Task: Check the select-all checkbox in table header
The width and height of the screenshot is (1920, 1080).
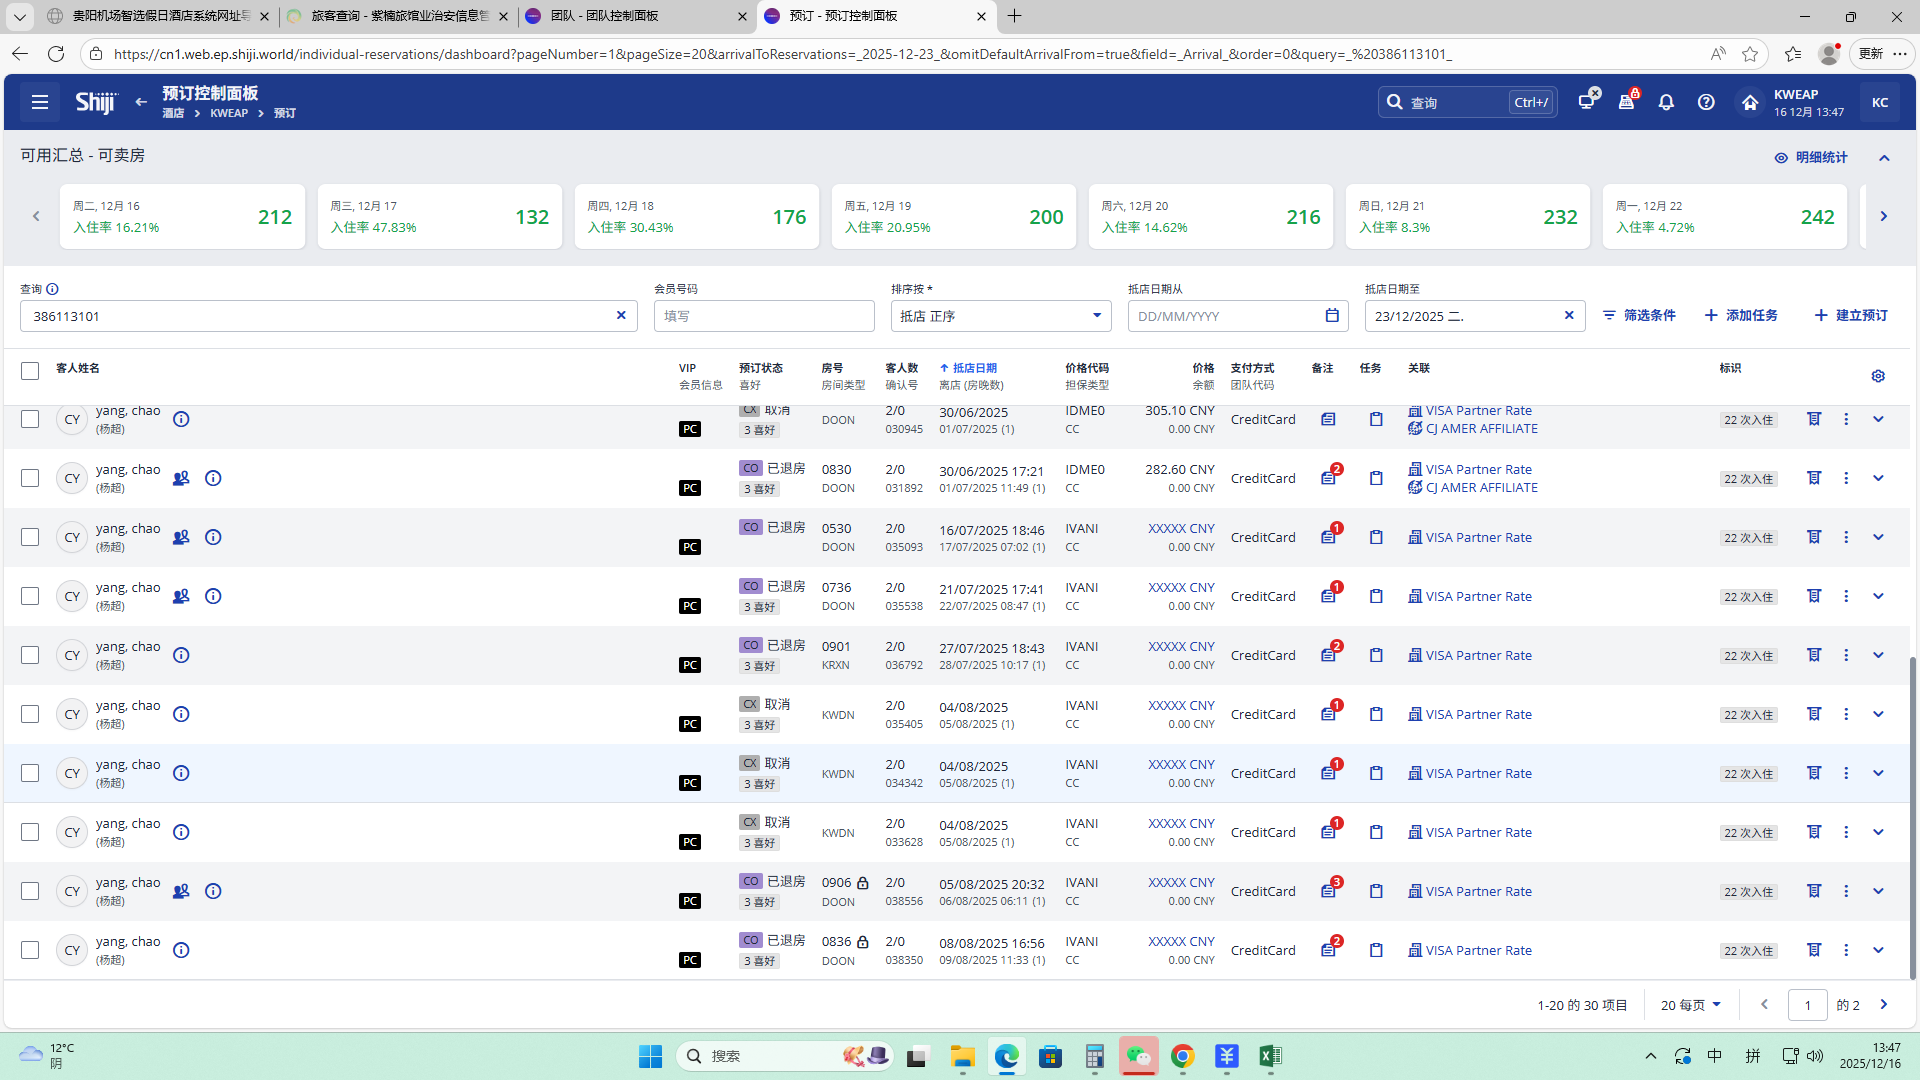Action: (30, 371)
